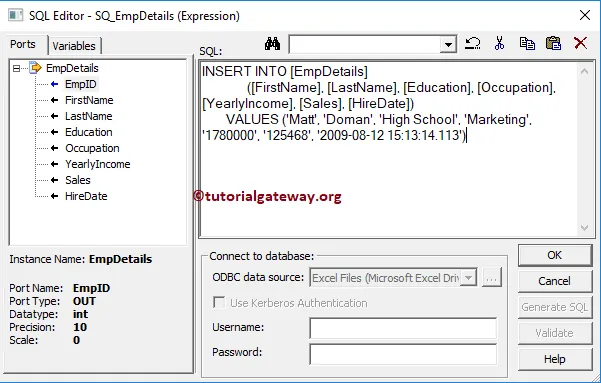601x383 pixels.
Task: Select the YearlyIncome port
Action: [97, 164]
